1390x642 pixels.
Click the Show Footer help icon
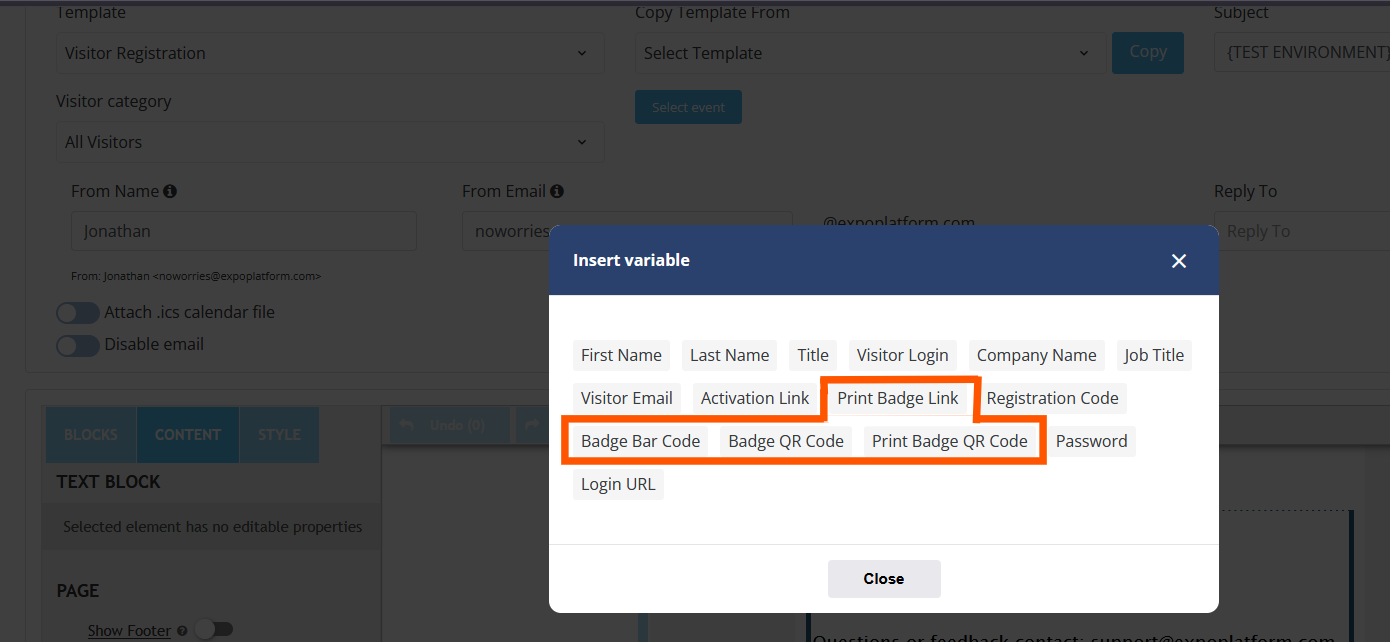pos(182,631)
